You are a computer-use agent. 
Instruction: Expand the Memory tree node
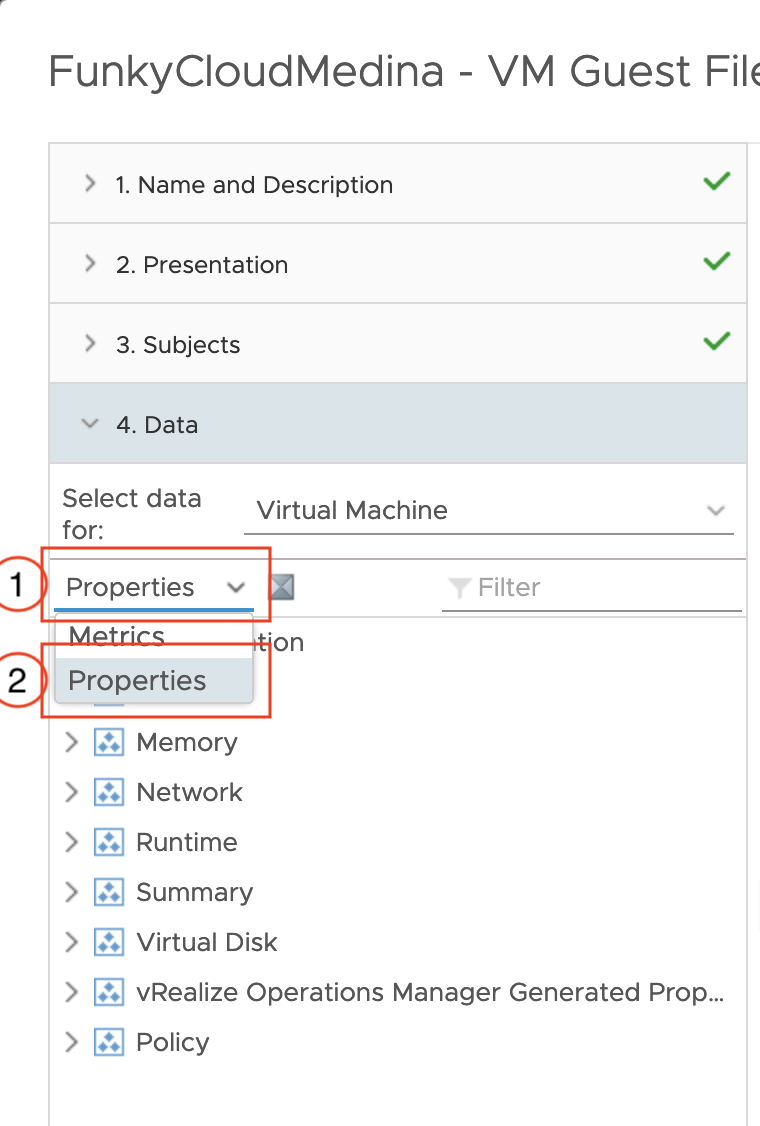[x=71, y=743]
